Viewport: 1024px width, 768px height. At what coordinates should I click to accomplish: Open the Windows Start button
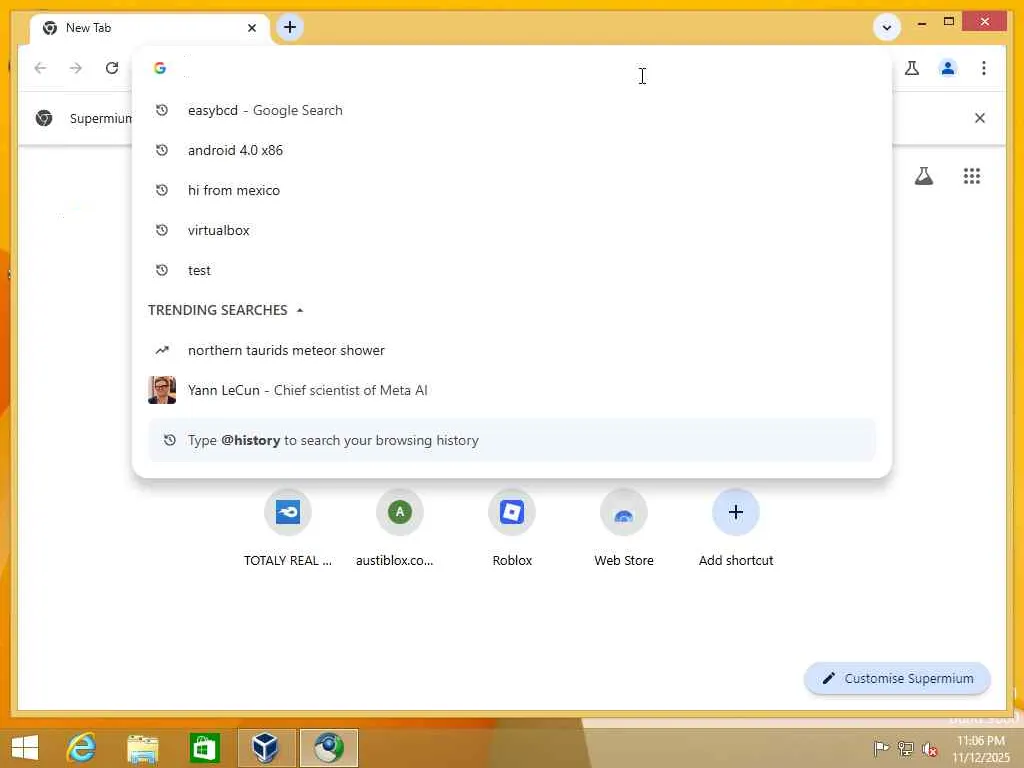click(25, 748)
